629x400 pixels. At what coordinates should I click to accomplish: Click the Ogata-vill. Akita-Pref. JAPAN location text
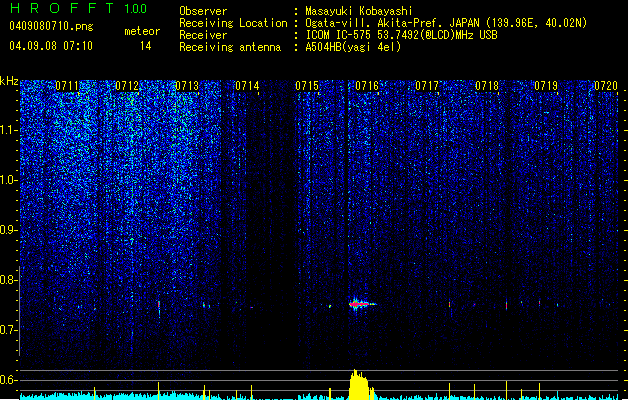pyautogui.click(x=446, y=23)
